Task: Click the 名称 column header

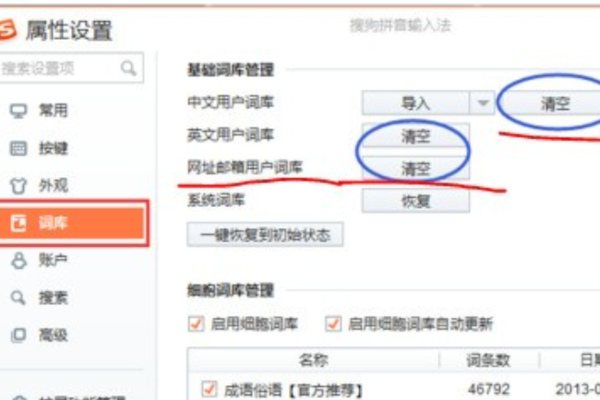Action: tap(313, 360)
